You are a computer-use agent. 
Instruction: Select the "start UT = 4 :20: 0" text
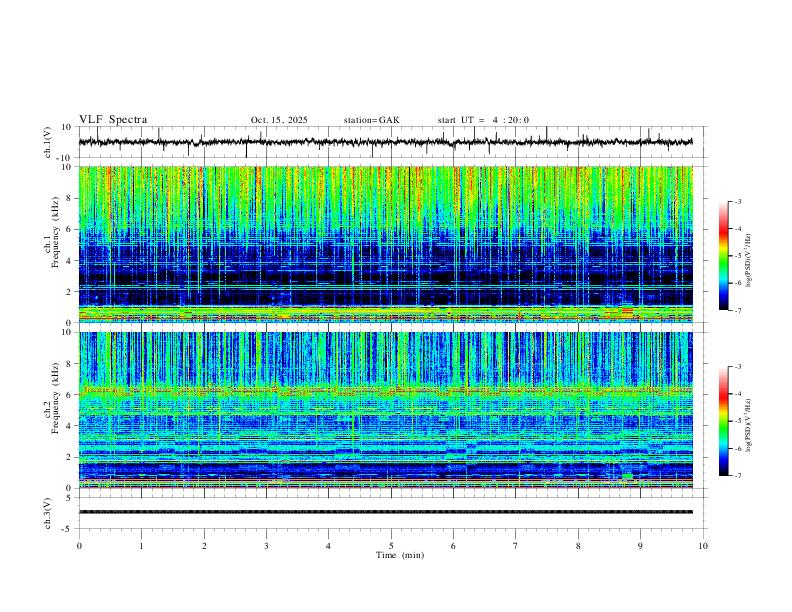[x=483, y=120]
